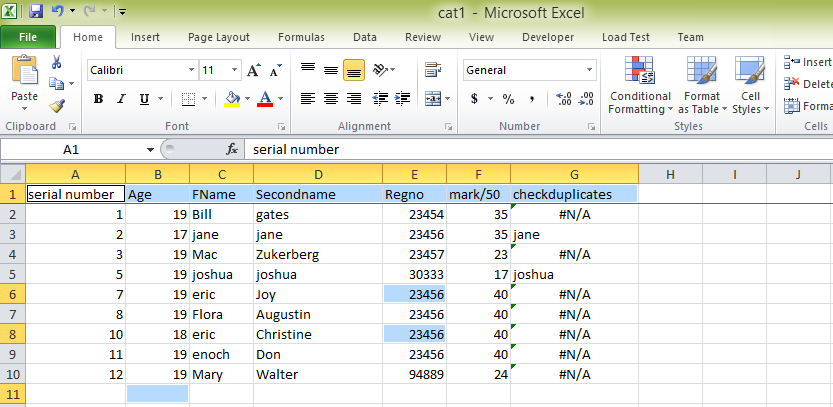Open the Paste options arrow
The width and height of the screenshot is (833, 407).
[x=24, y=109]
